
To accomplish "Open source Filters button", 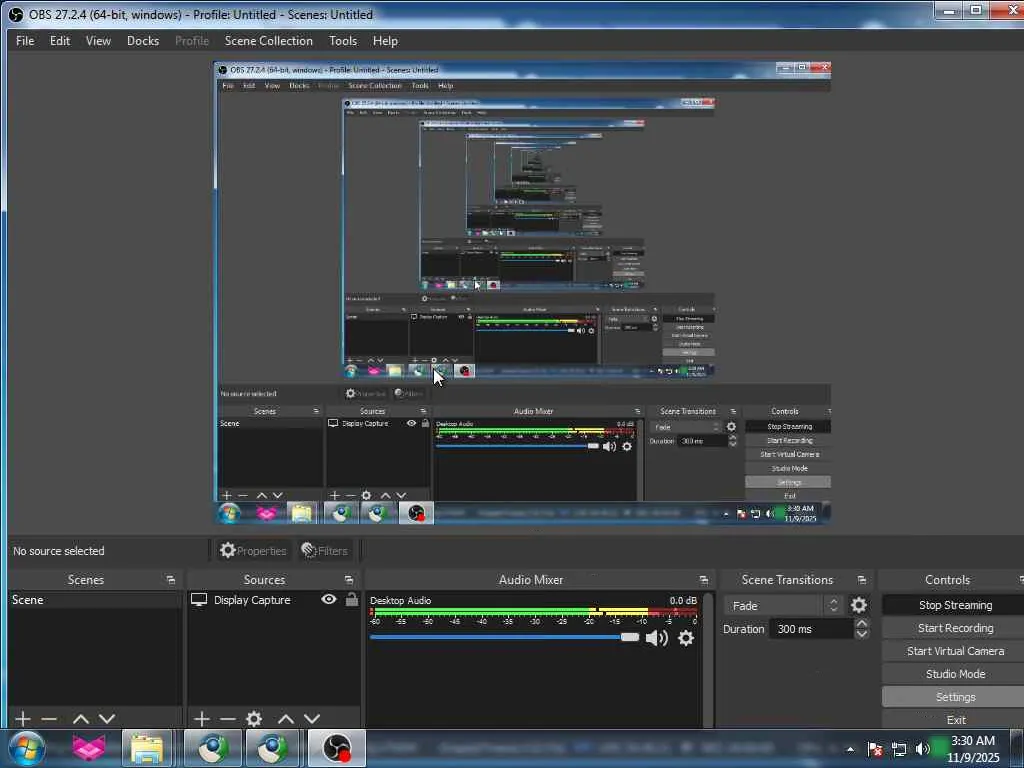I will 324,551.
